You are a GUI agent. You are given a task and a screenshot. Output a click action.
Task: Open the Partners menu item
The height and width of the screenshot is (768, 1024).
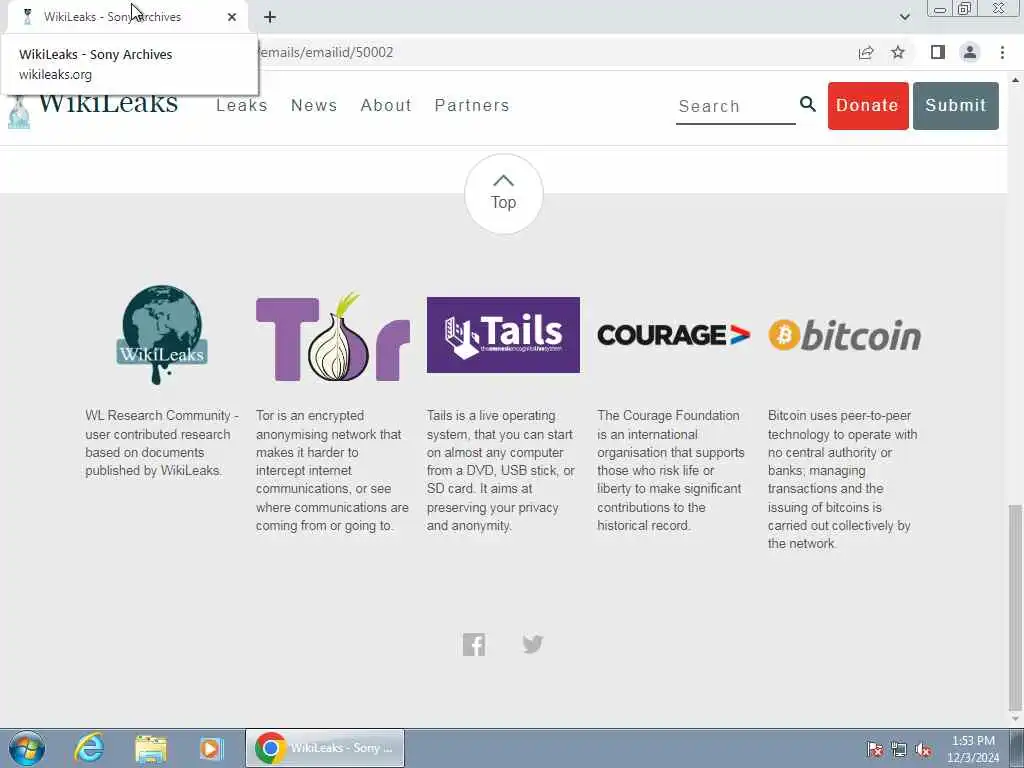pyautogui.click(x=472, y=105)
